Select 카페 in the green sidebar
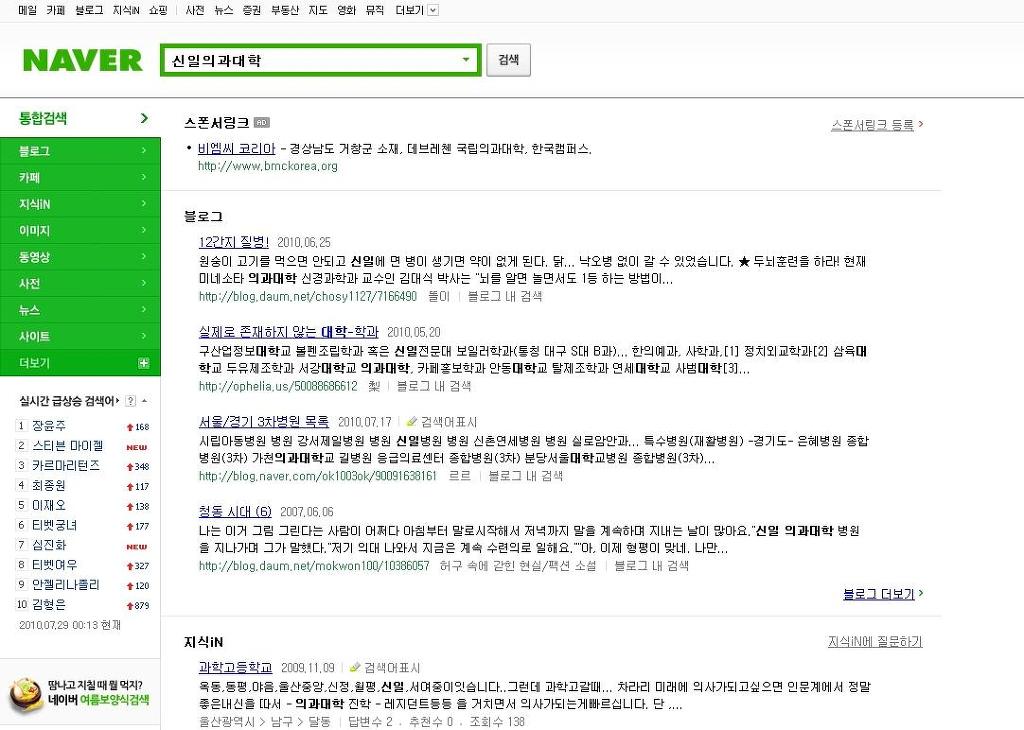1024x730 pixels. 80,178
